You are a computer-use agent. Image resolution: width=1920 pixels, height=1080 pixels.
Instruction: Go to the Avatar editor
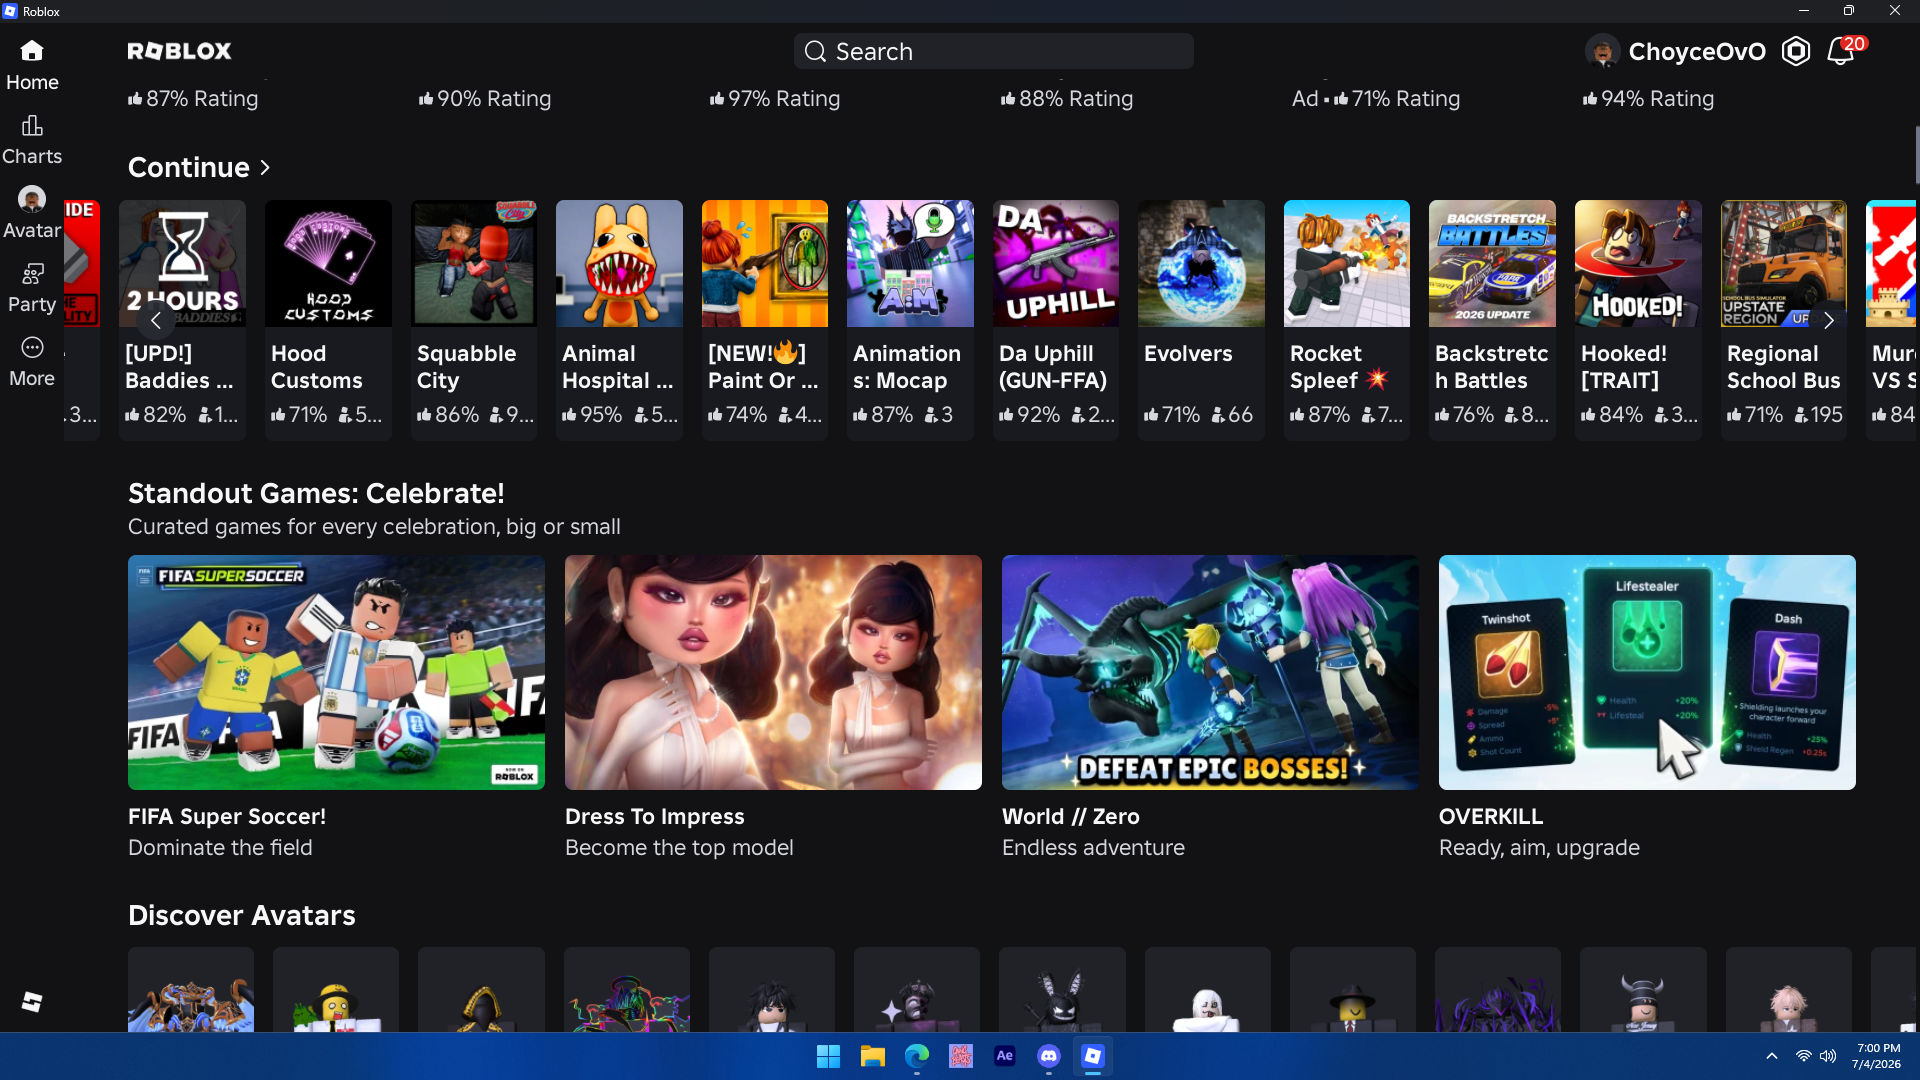(x=32, y=213)
